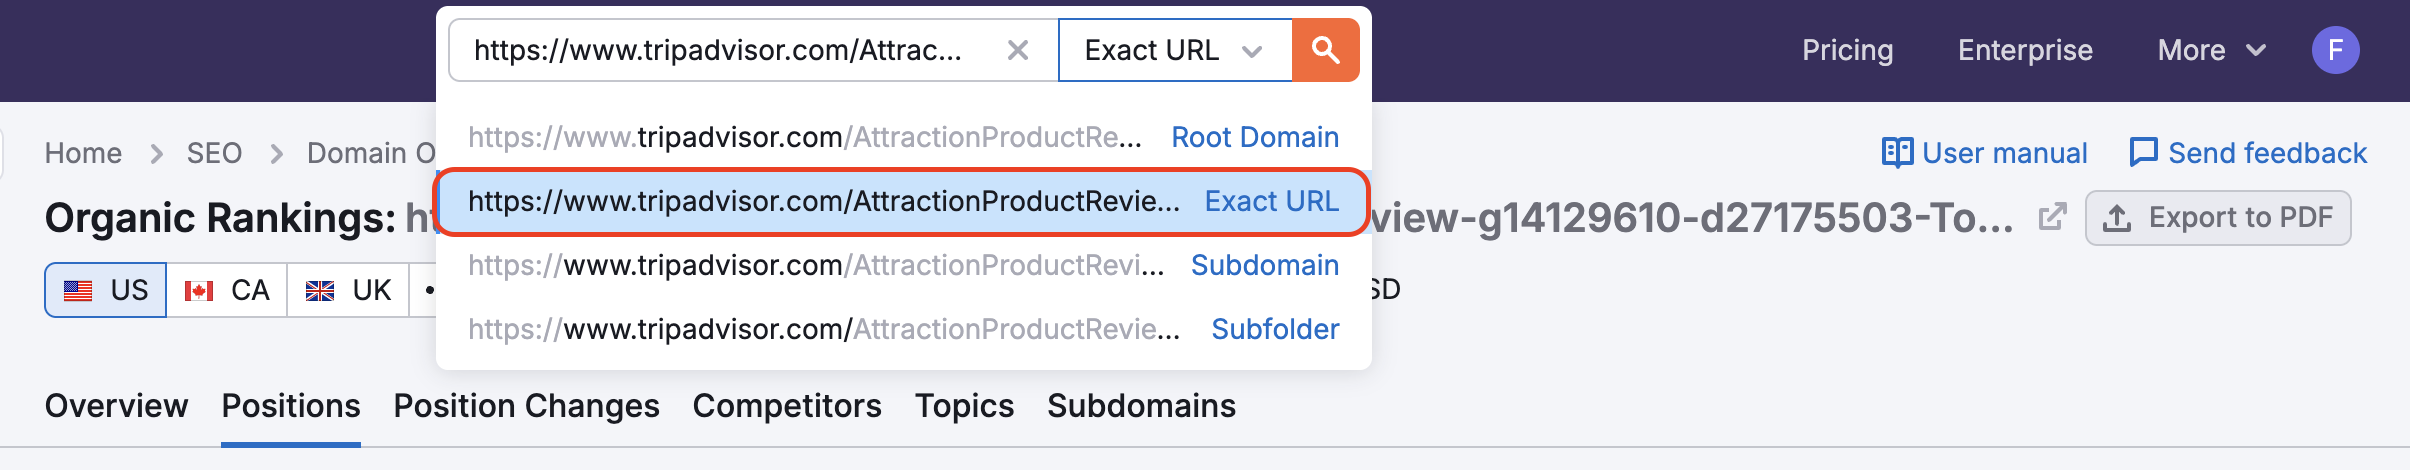Switch to the UK database
The image size is (2410, 470).
click(348, 290)
